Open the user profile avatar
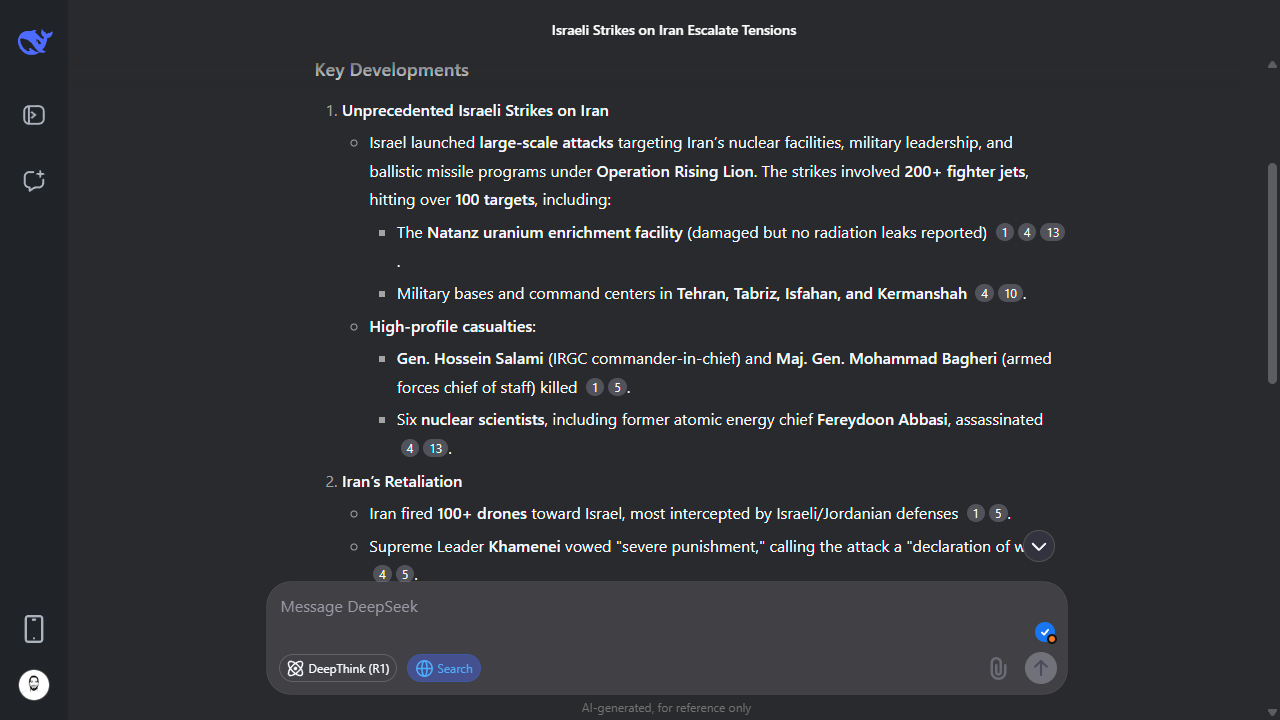 pos(34,685)
